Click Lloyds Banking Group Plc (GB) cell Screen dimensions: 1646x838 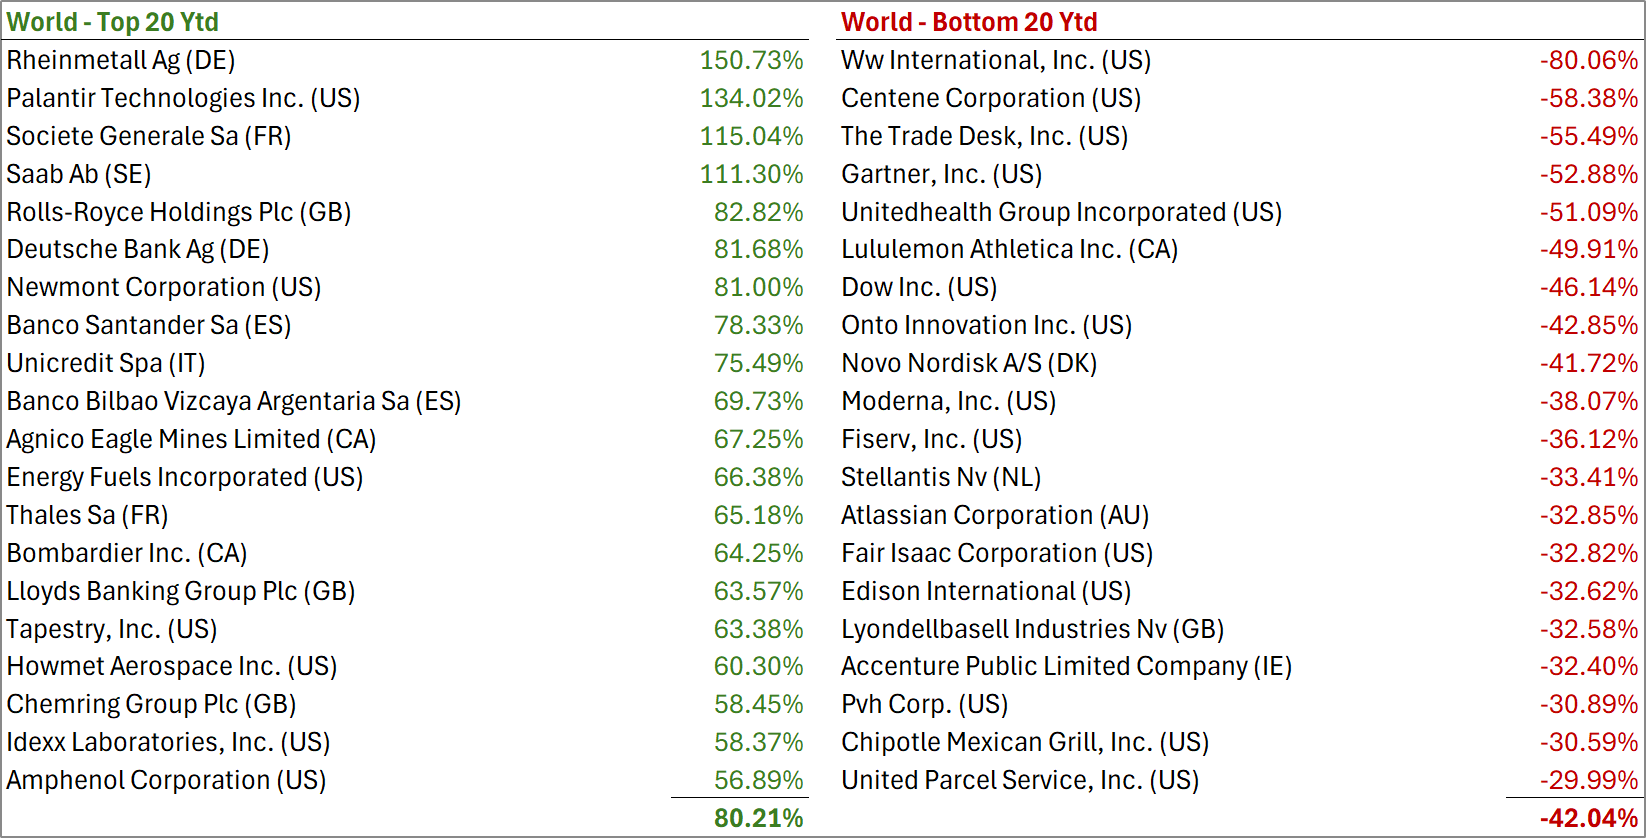point(181,591)
